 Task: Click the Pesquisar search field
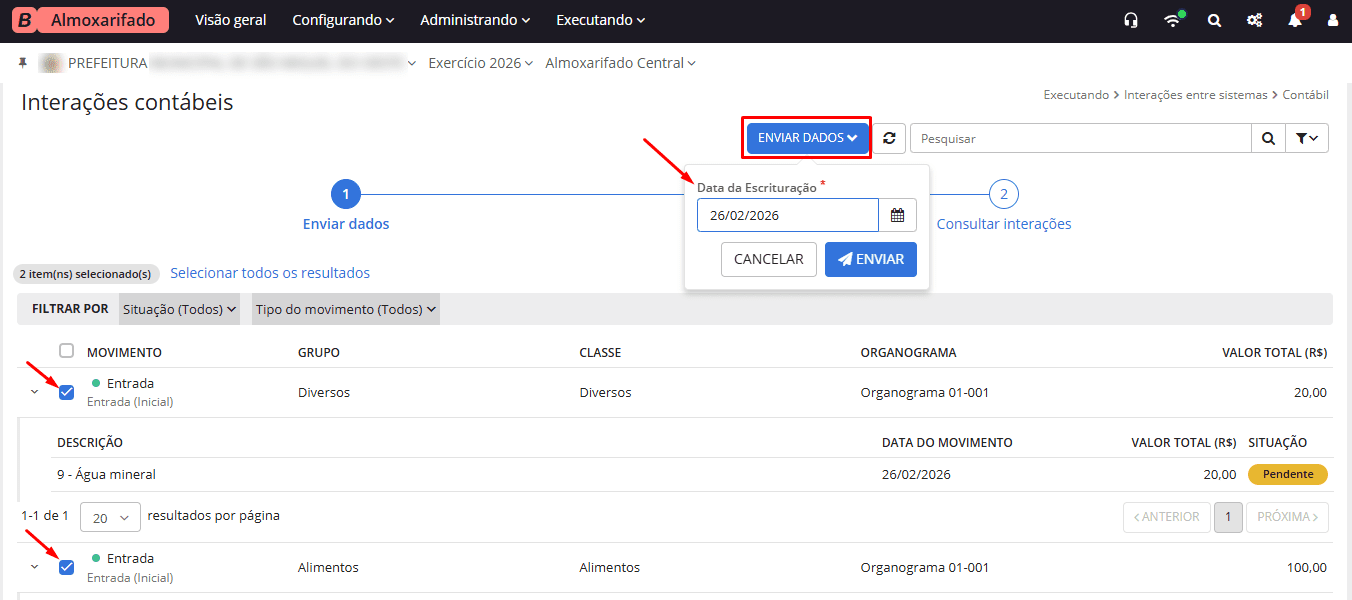[1080, 138]
